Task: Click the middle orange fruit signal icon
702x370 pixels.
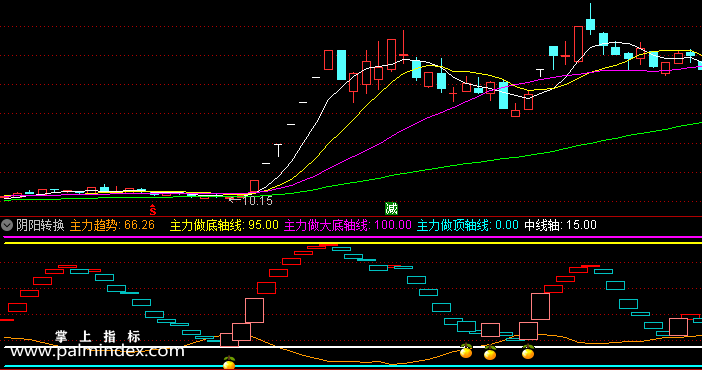Action: (x=490, y=353)
